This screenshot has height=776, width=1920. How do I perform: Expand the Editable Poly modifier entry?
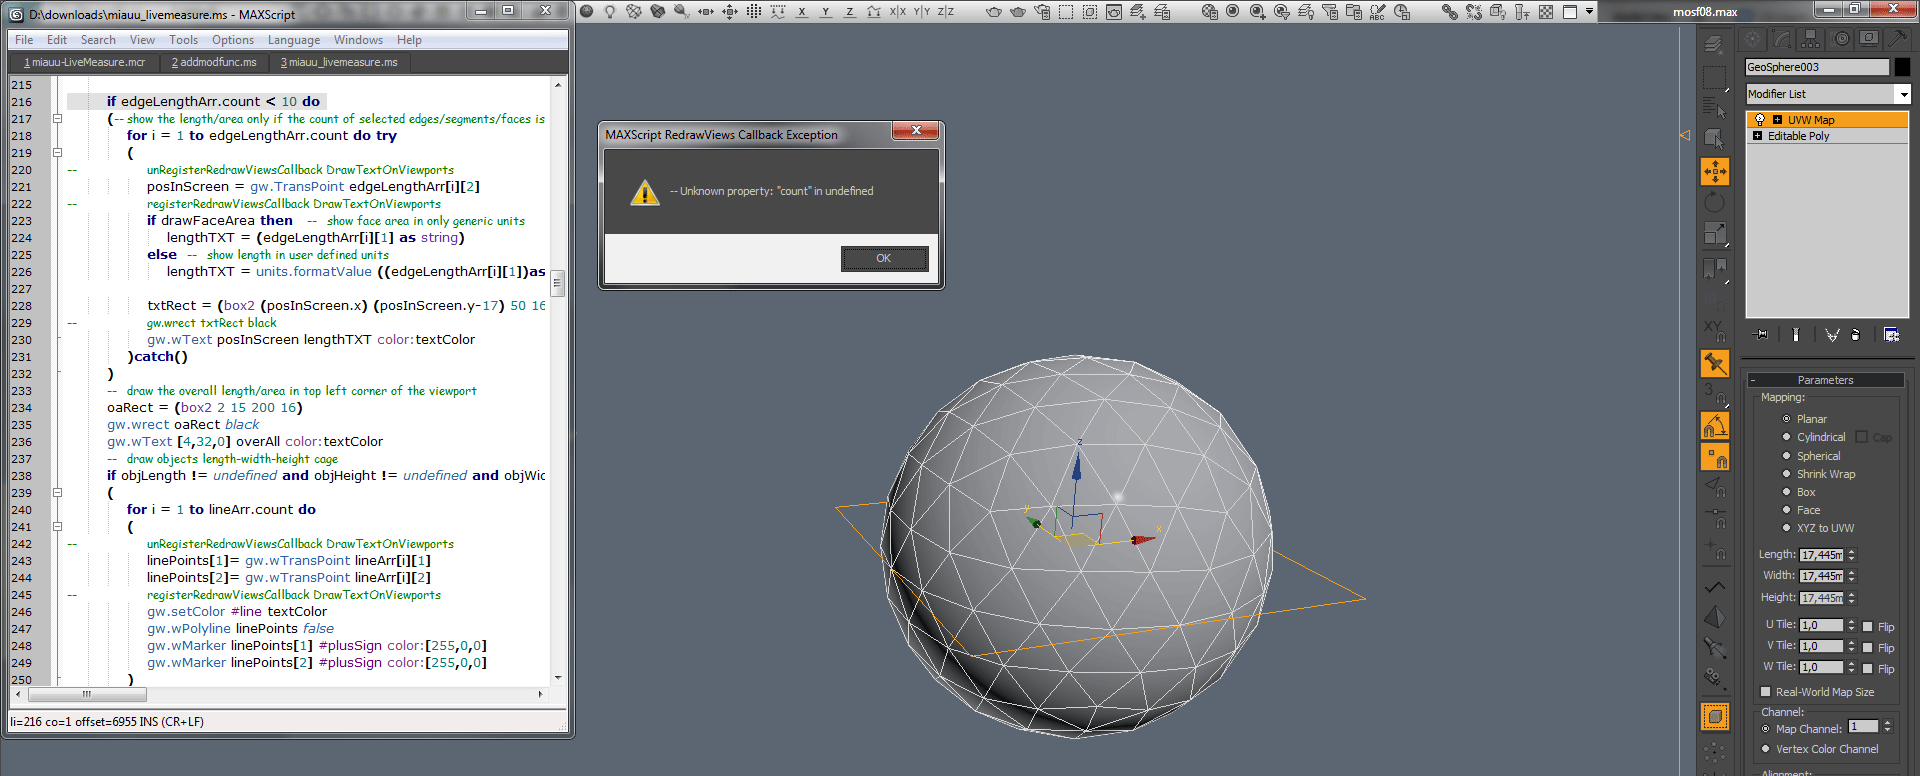[x=1757, y=136]
